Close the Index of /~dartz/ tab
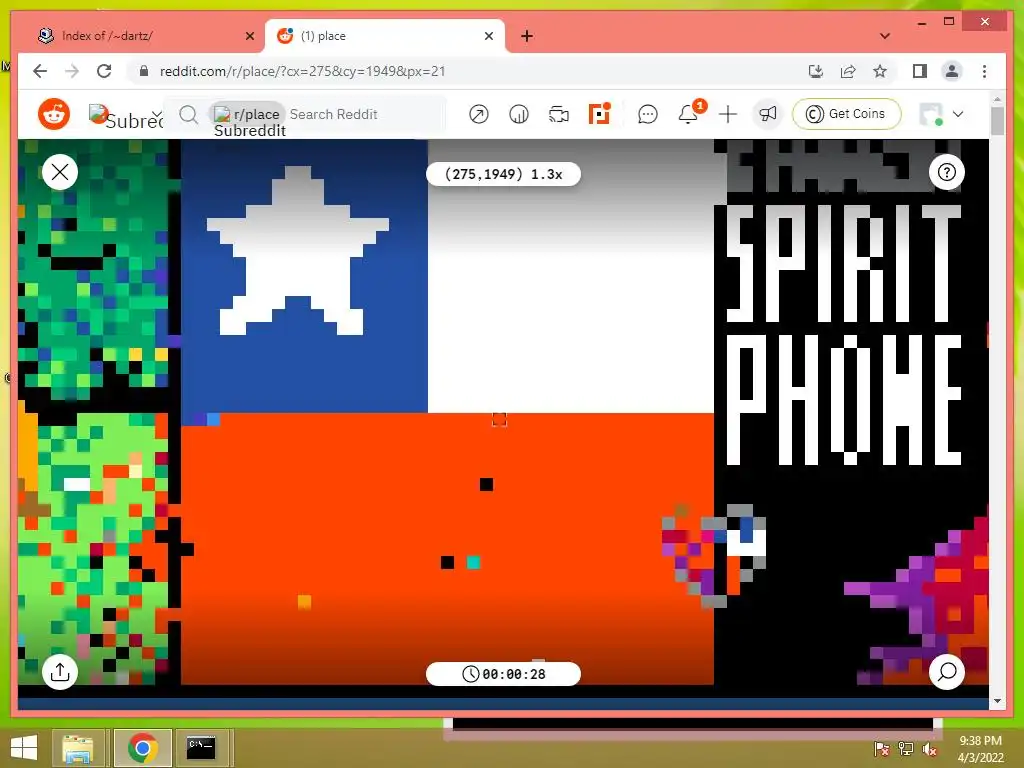This screenshot has height=768, width=1024. pyautogui.click(x=249, y=36)
